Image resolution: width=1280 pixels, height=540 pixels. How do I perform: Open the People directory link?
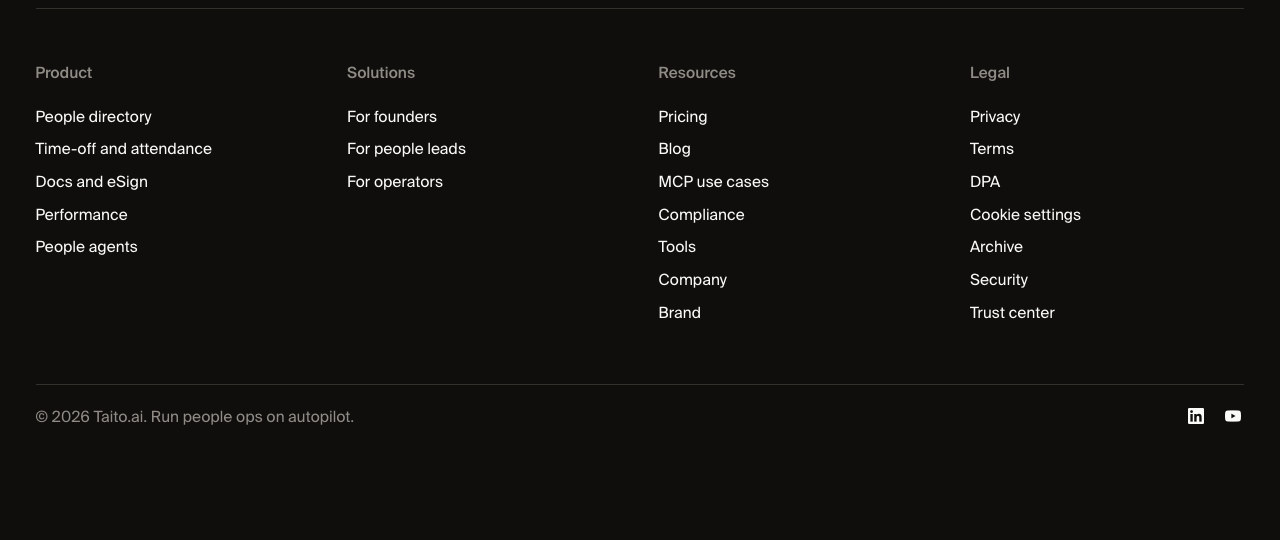94,117
